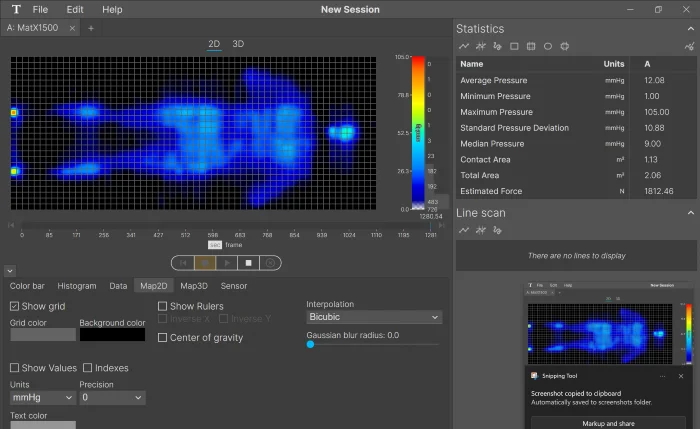The image size is (700, 429).
Task: Click the line chart icon under Line scan
Action: point(464,230)
